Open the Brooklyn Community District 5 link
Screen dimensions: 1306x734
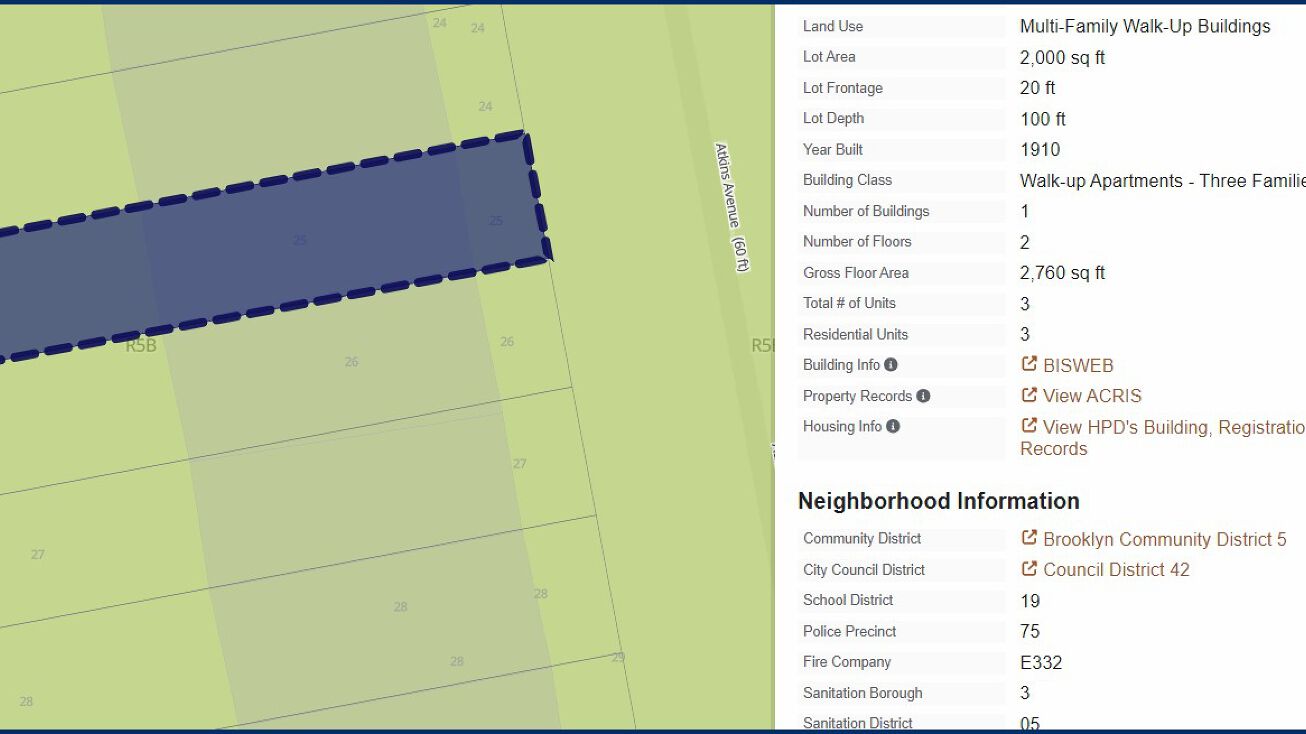point(1164,540)
